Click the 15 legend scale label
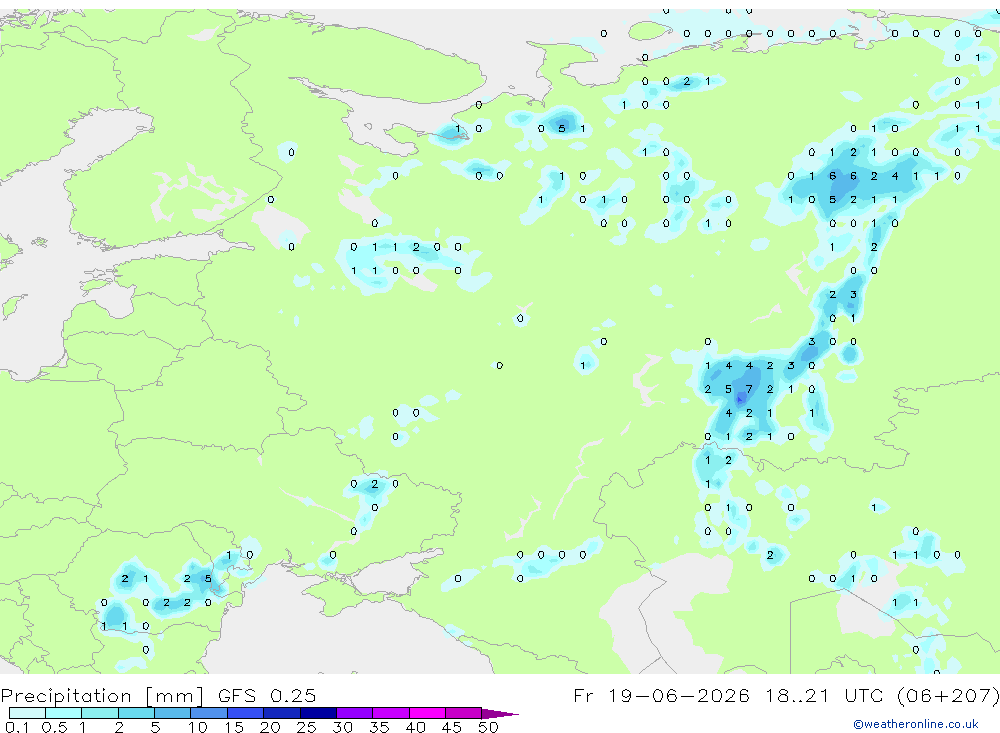The width and height of the screenshot is (1000, 733). (x=234, y=727)
